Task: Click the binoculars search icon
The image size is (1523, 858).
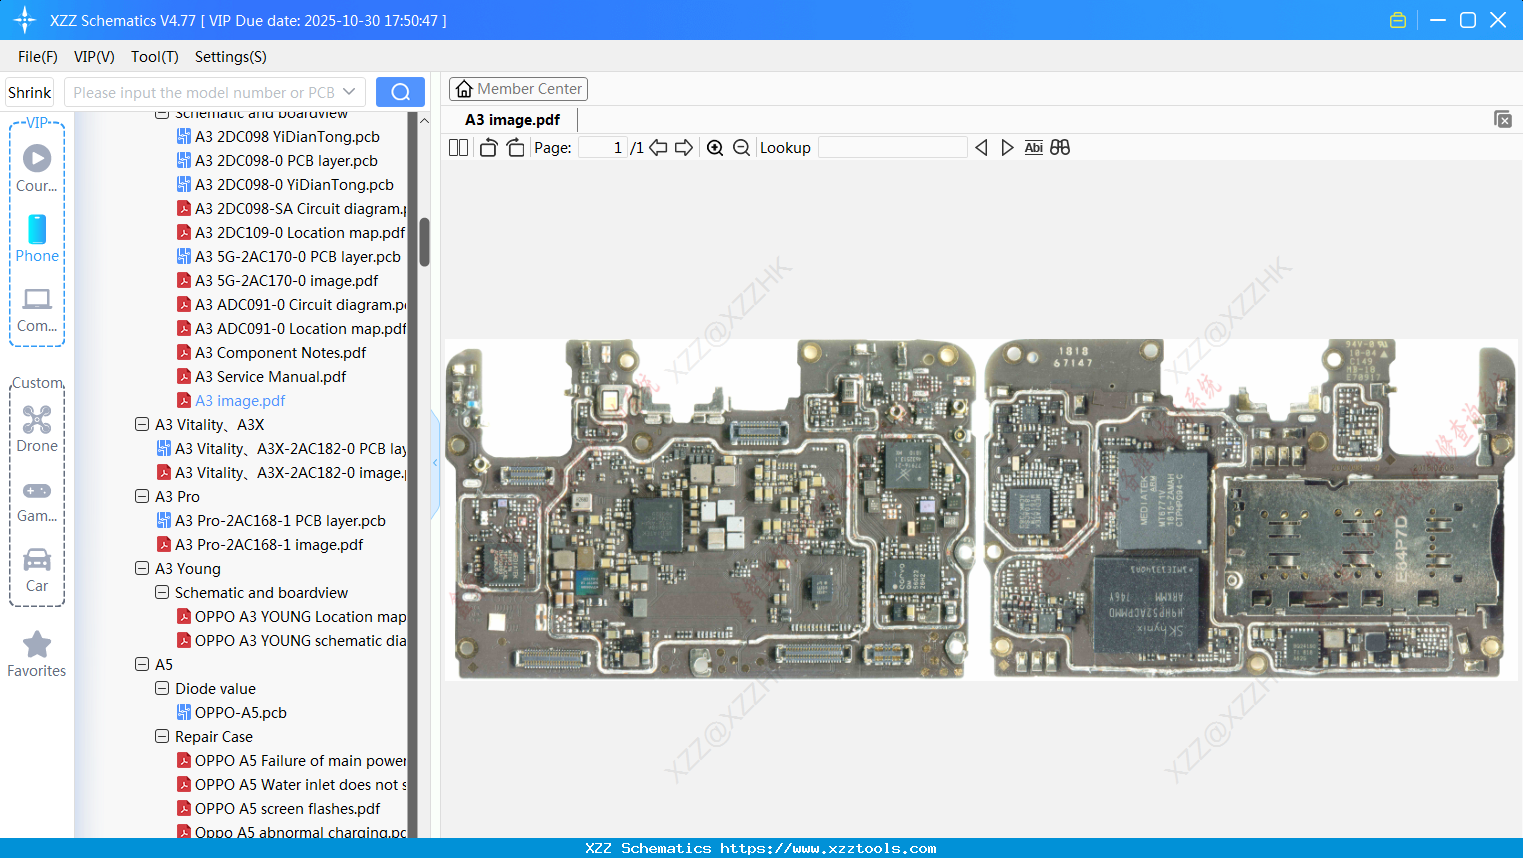Action: coord(1060,147)
